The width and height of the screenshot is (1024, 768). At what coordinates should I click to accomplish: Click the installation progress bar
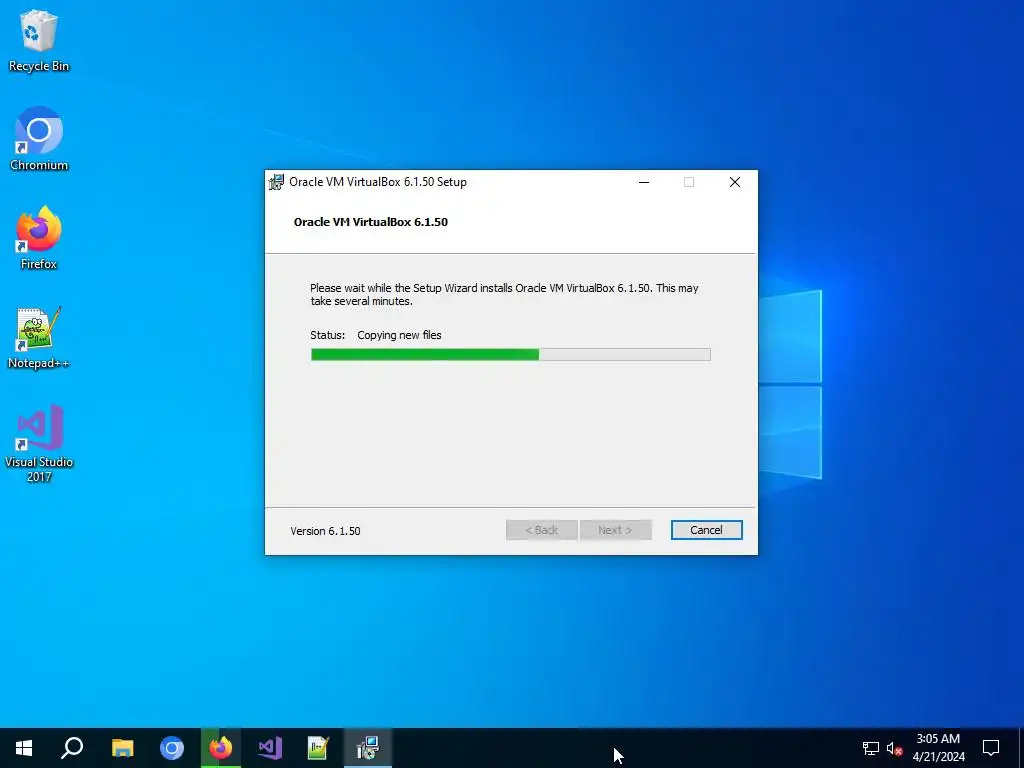[x=511, y=355]
